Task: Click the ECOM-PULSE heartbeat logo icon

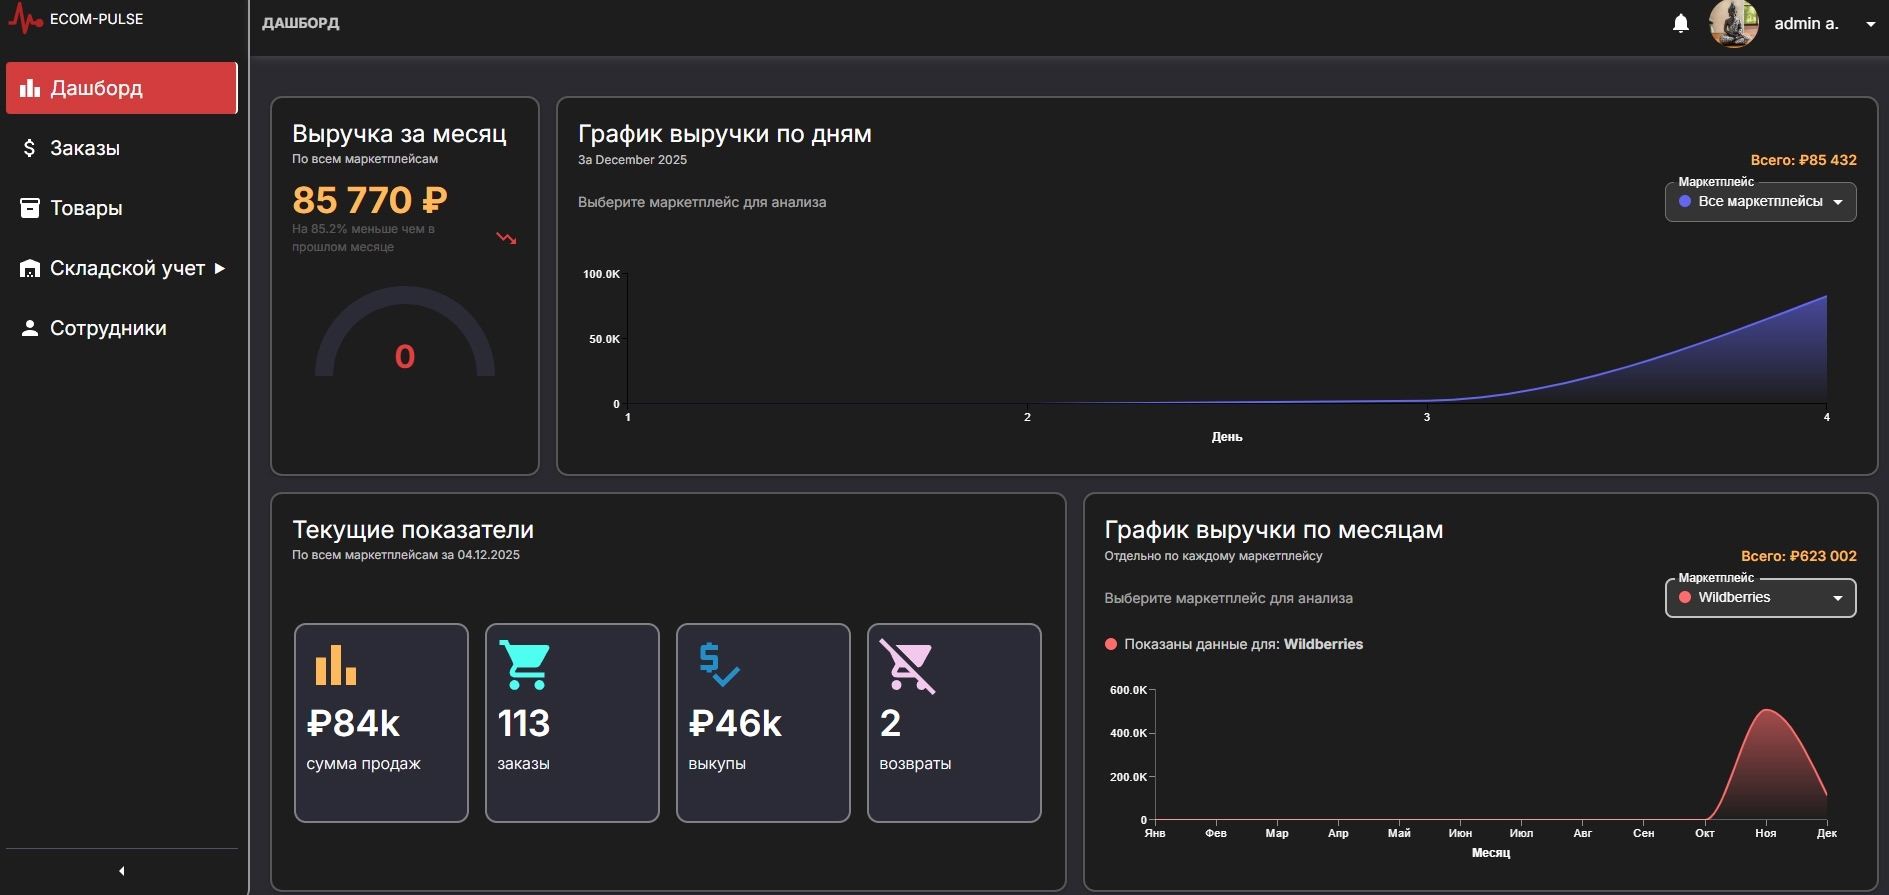Action: point(25,19)
